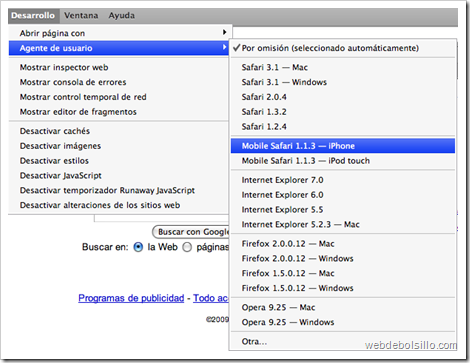This screenshot has height=363, width=470.
Task: Select Por omisión user agent option
Action: [343, 48]
